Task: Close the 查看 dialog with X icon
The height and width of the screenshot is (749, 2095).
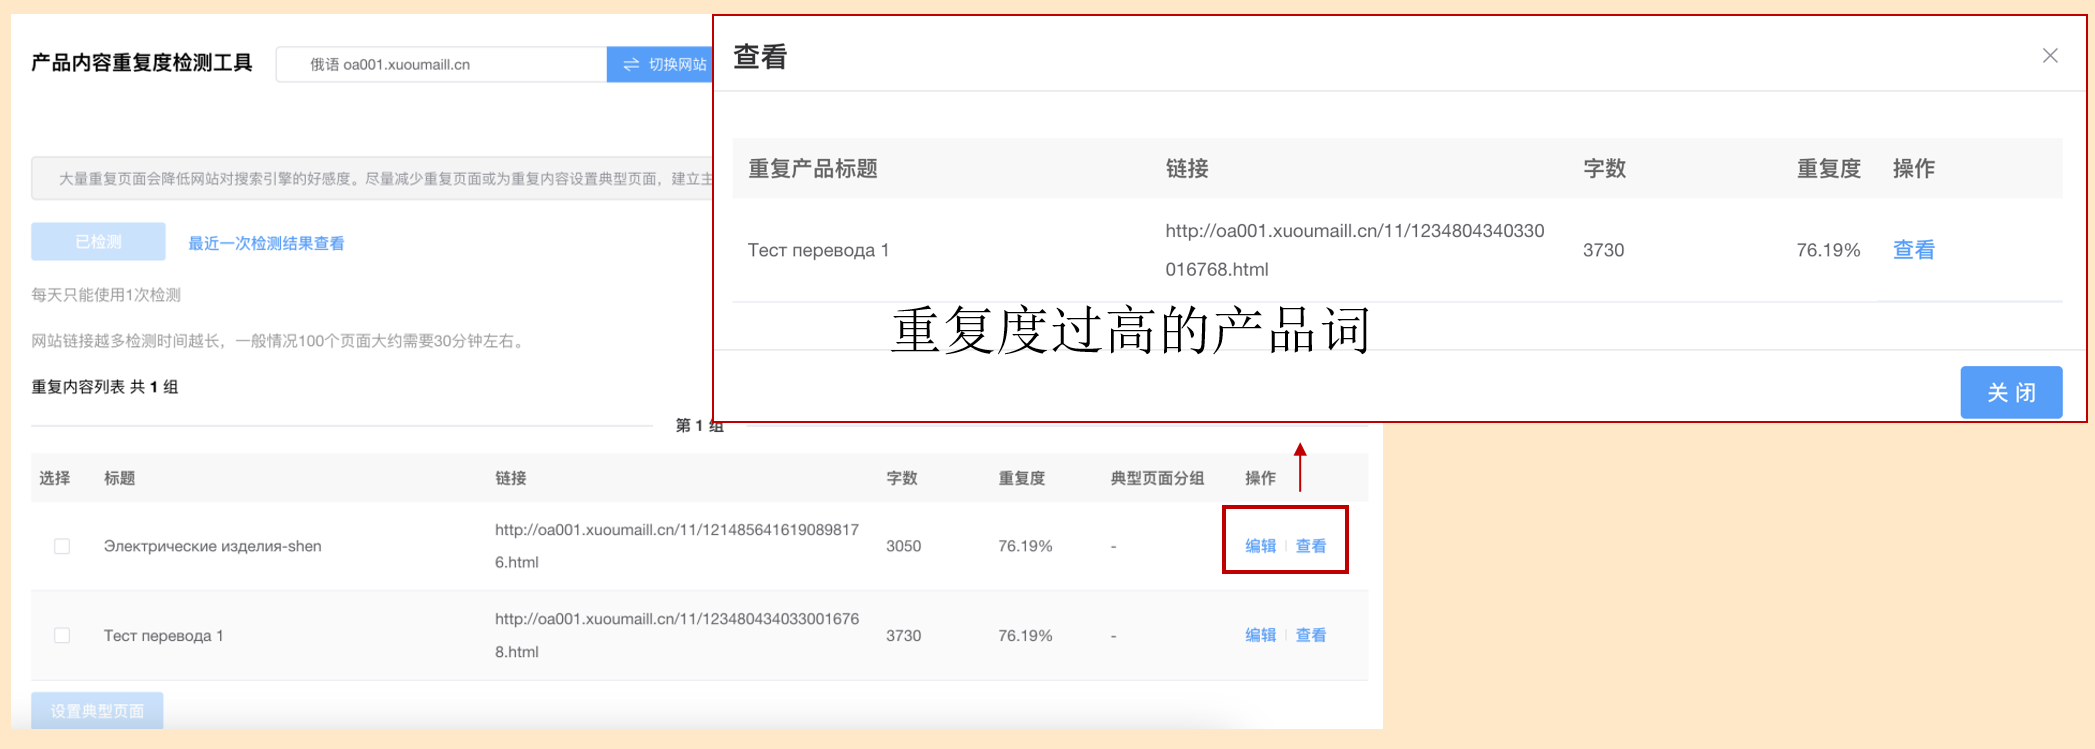Action: coord(2050,56)
